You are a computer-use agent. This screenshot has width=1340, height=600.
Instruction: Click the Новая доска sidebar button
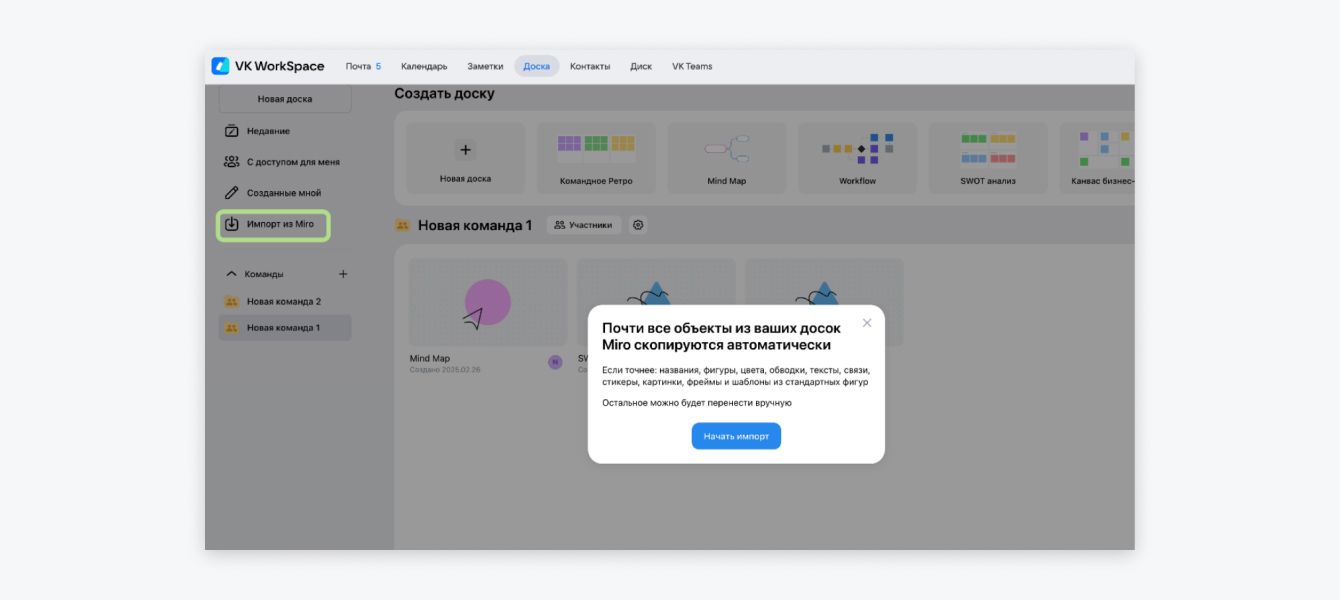[x=285, y=99]
